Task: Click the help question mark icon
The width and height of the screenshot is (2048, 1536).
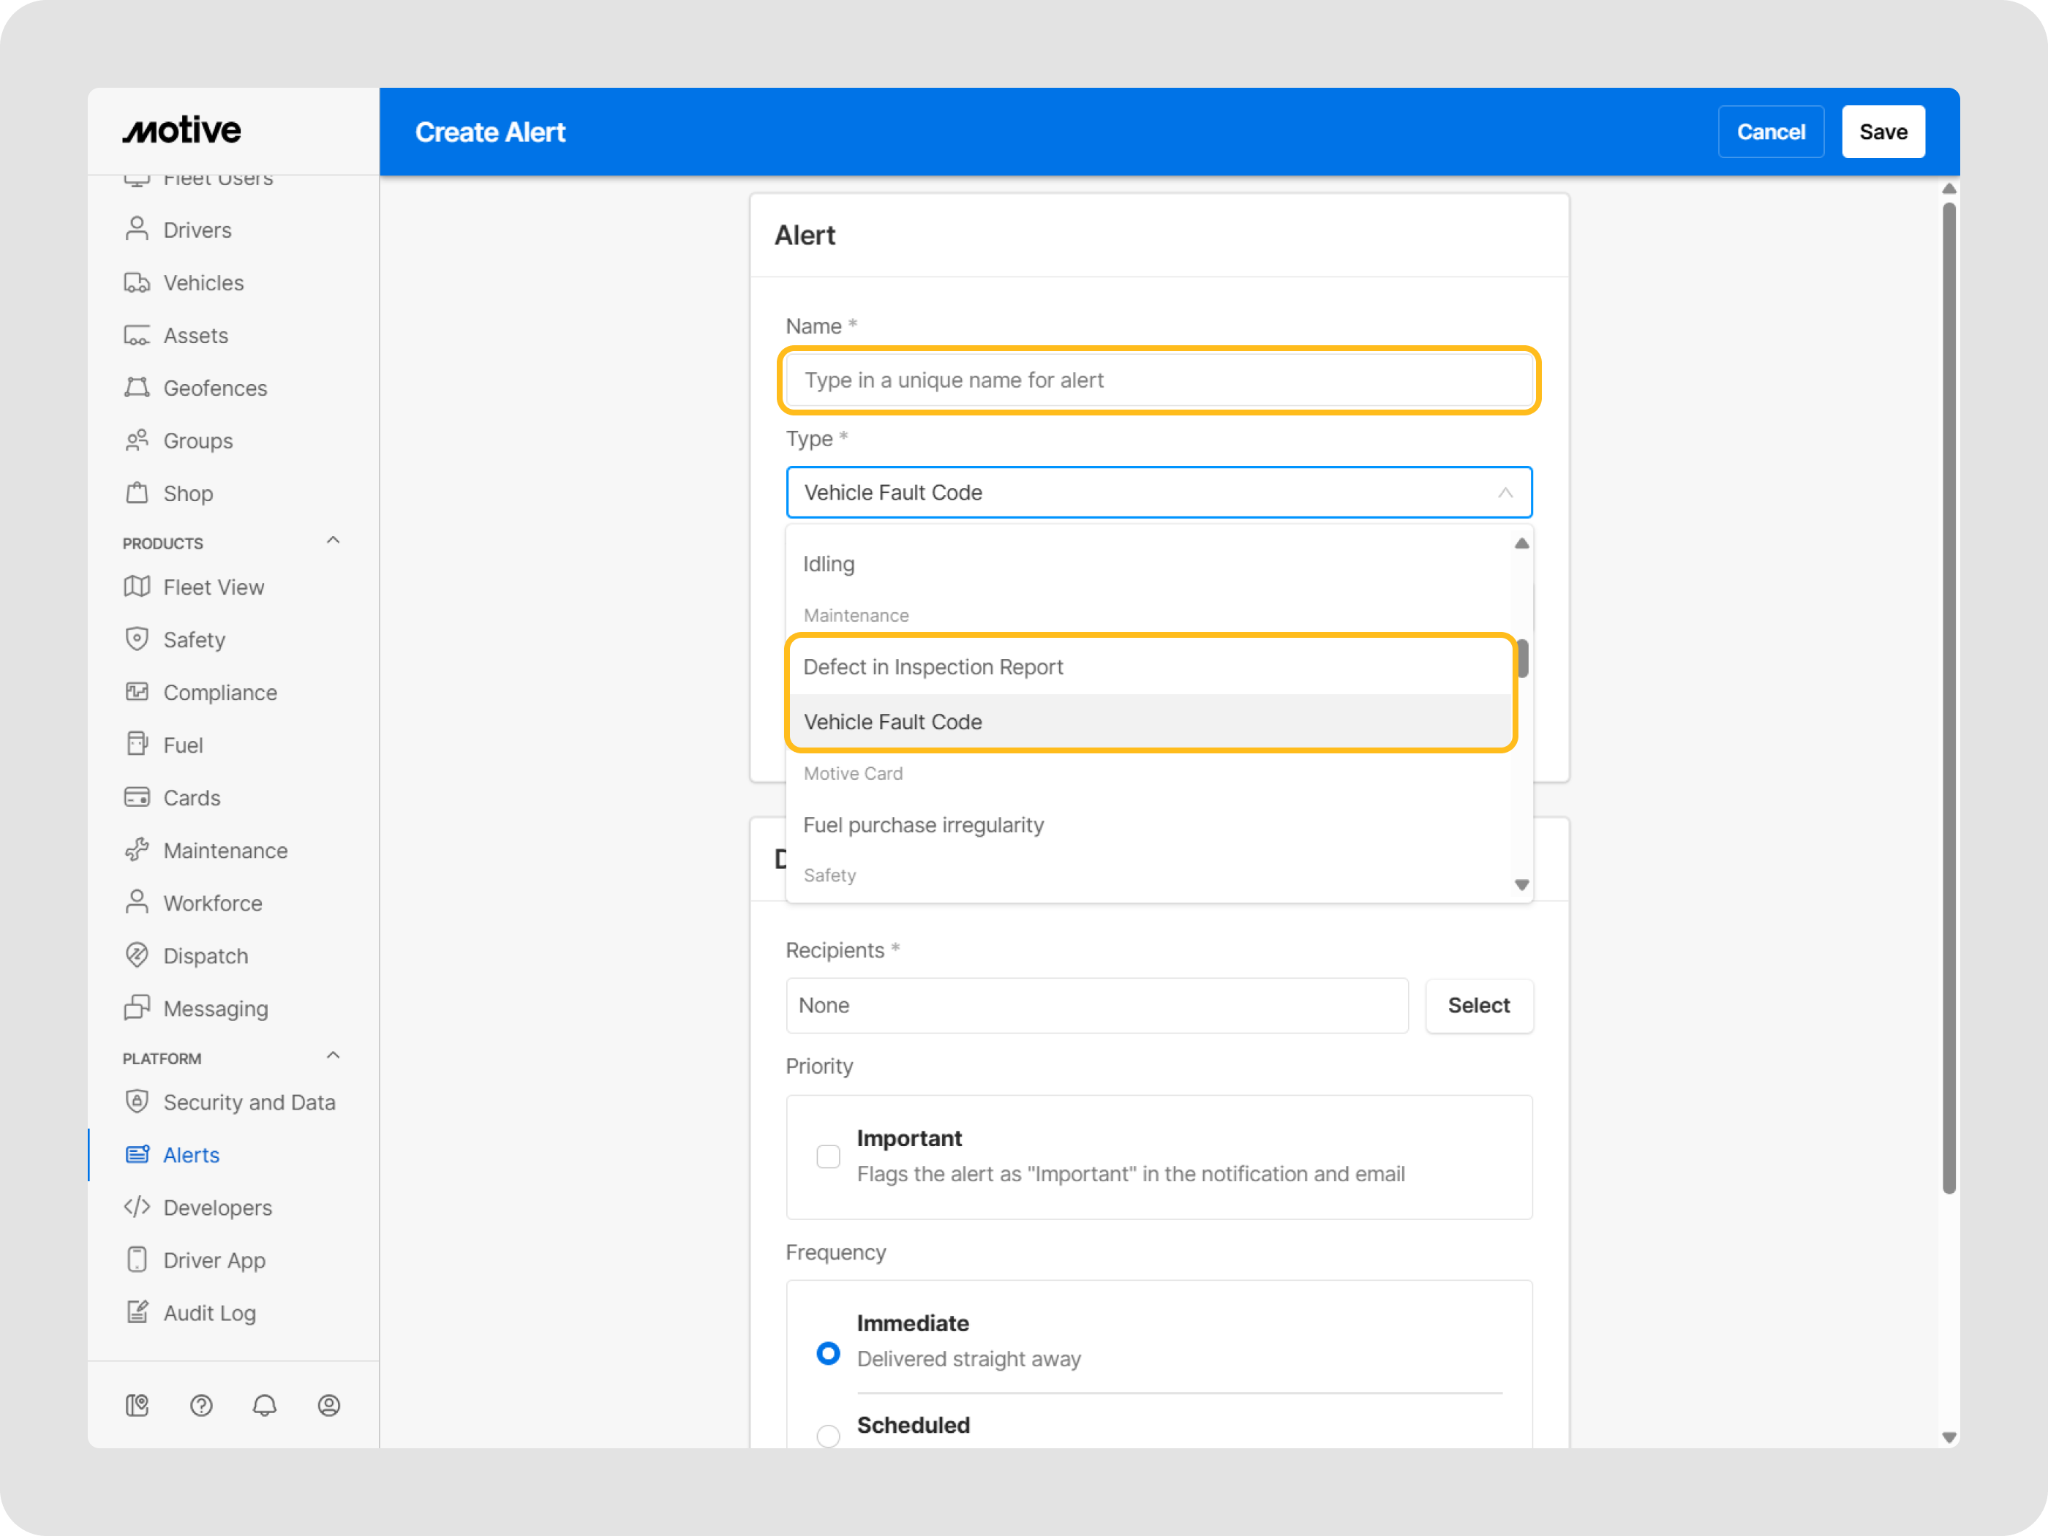Action: pyautogui.click(x=201, y=1405)
